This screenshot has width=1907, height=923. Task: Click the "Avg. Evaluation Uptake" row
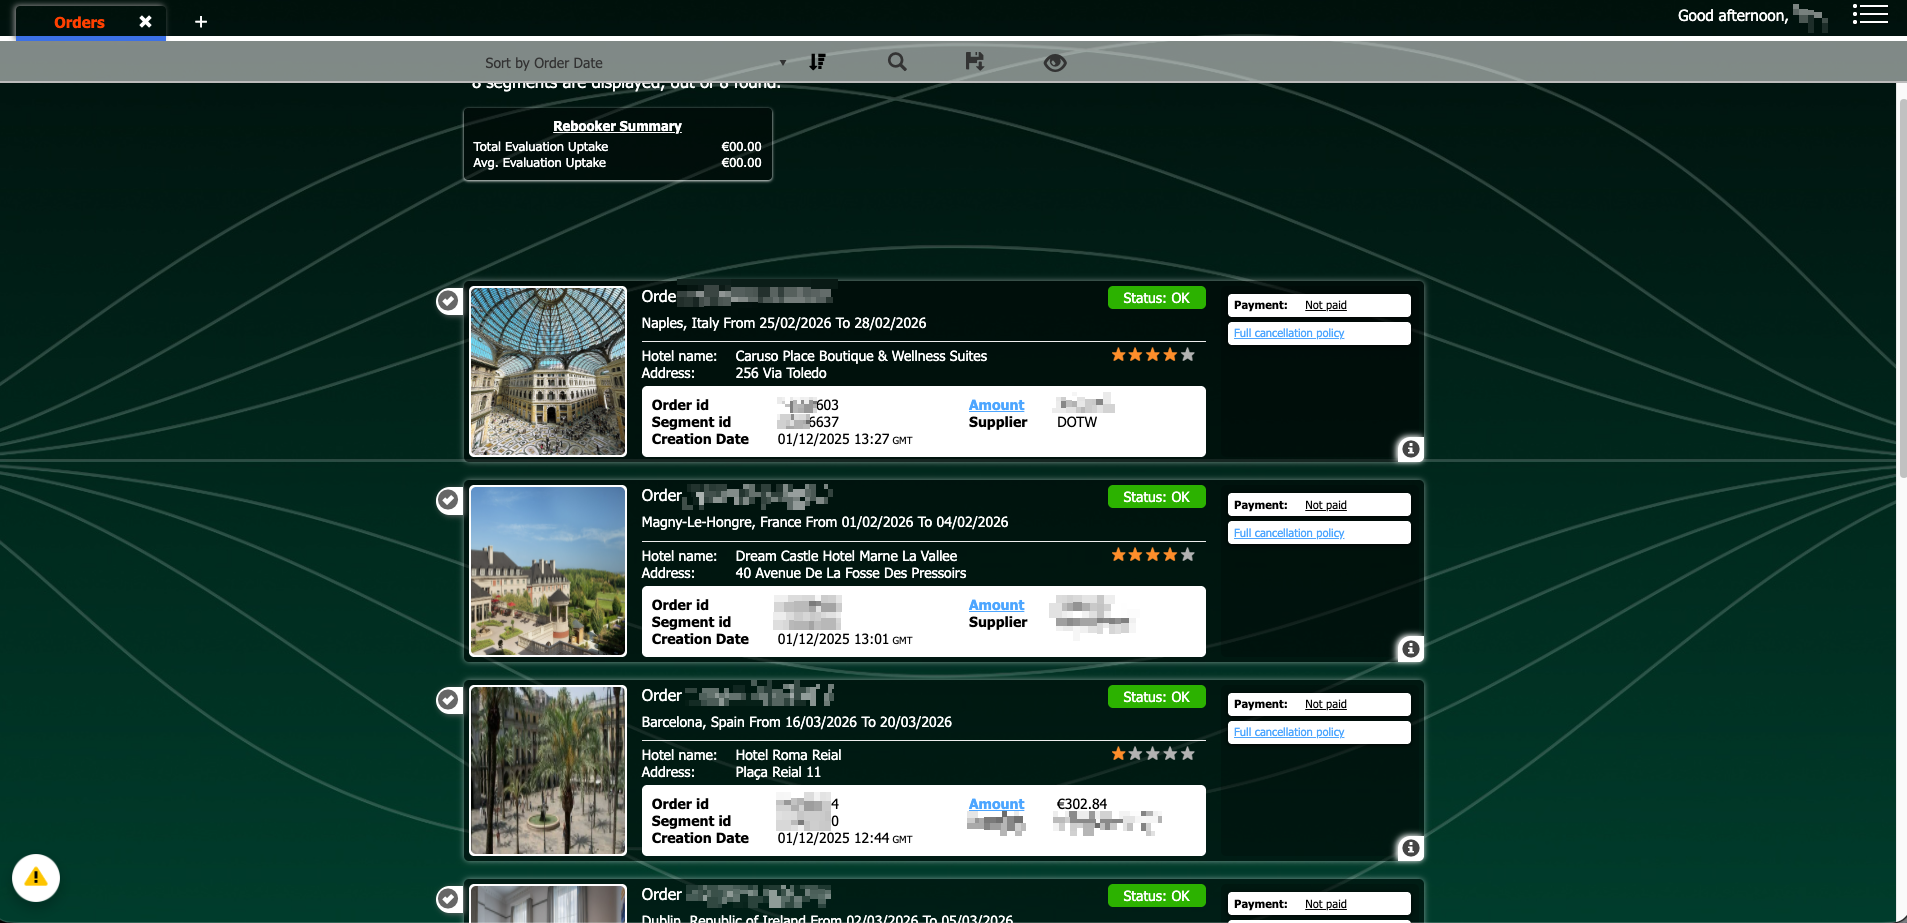[617, 163]
